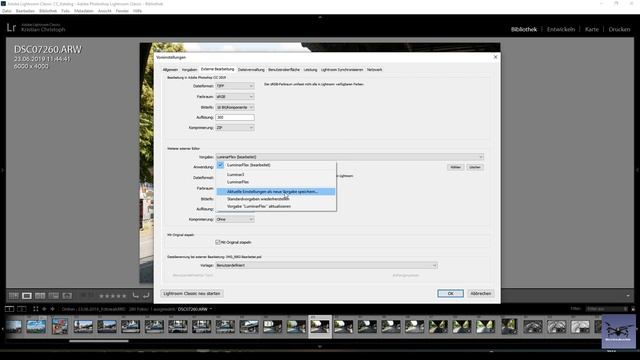Image resolution: width=640 pixels, height=360 pixels.
Task: Click grid shortcut icon in filmstrip bar
Action: point(36,309)
